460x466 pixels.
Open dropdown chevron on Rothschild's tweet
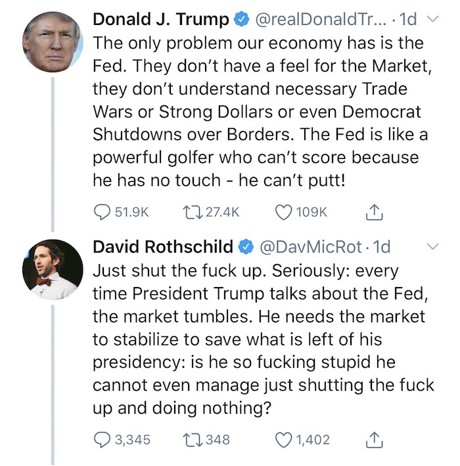(432, 247)
